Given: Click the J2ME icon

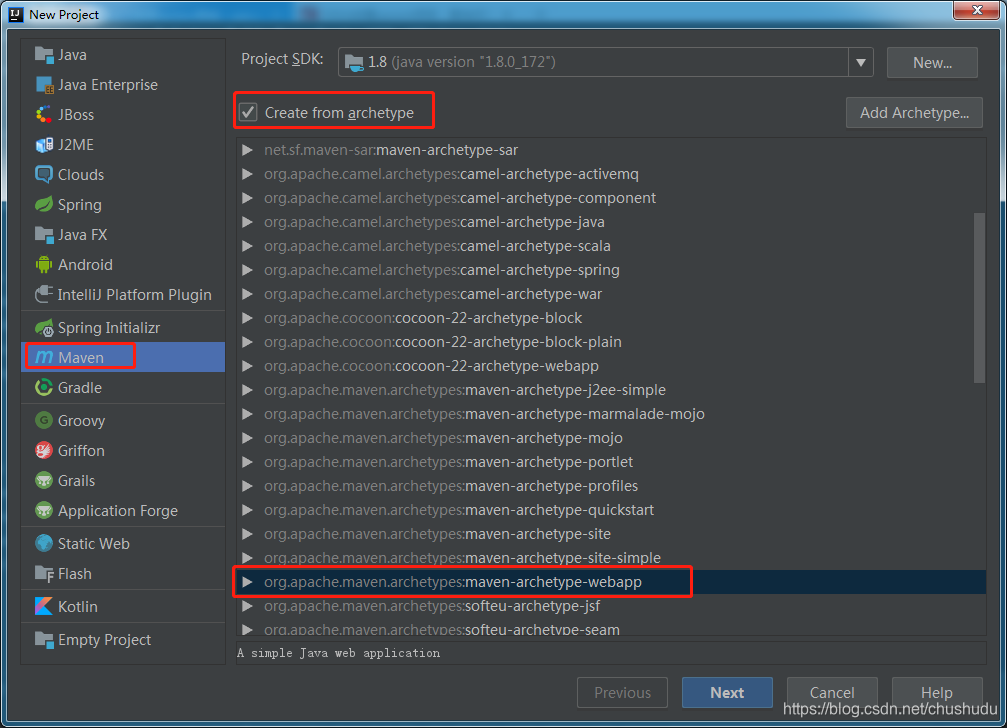Looking at the screenshot, I should [x=44, y=145].
